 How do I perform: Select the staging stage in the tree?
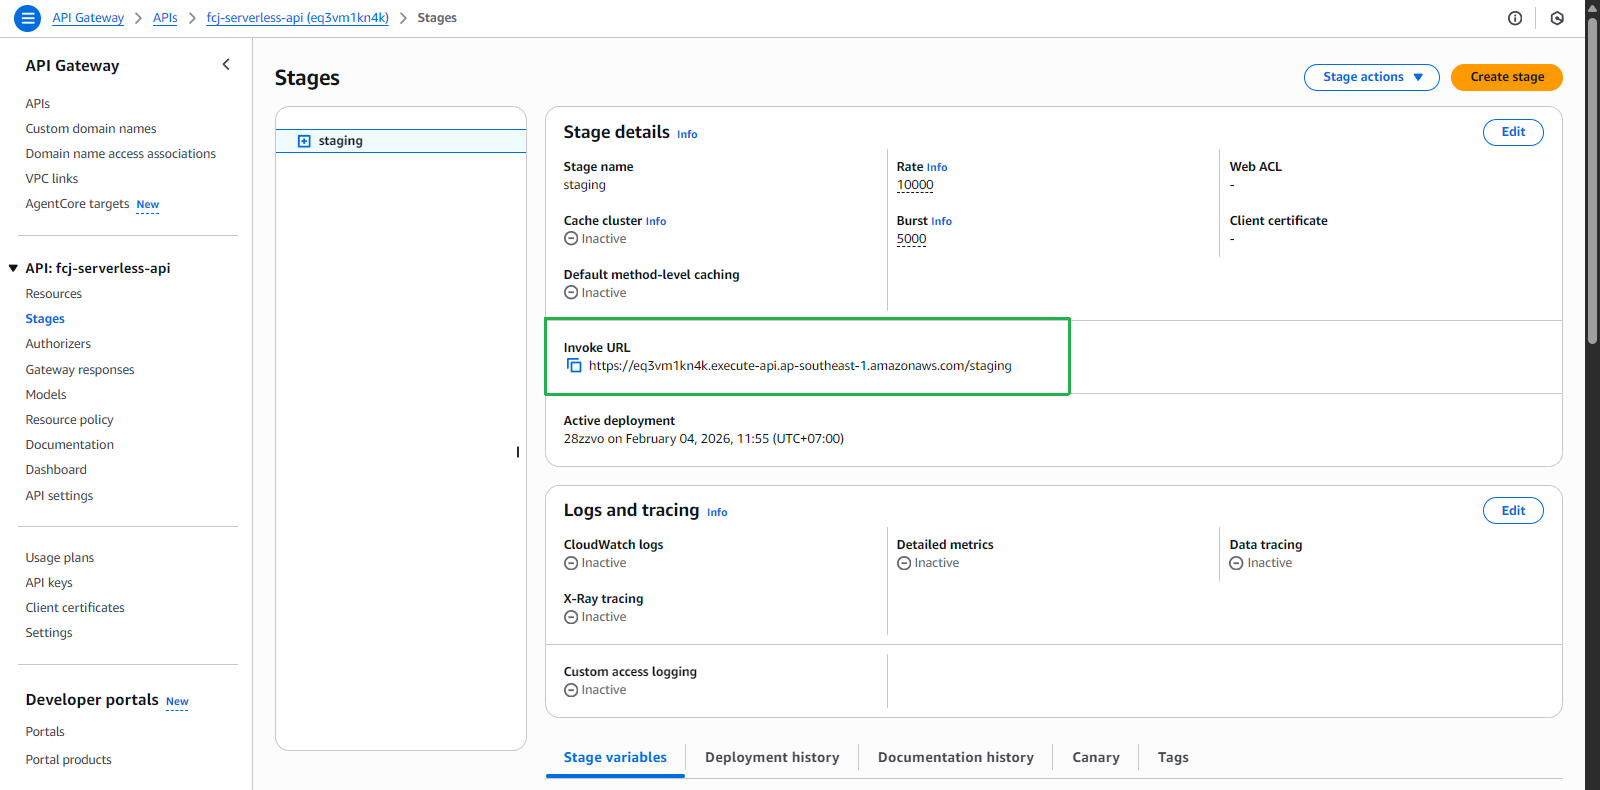pyautogui.click(x=401, y=141)
